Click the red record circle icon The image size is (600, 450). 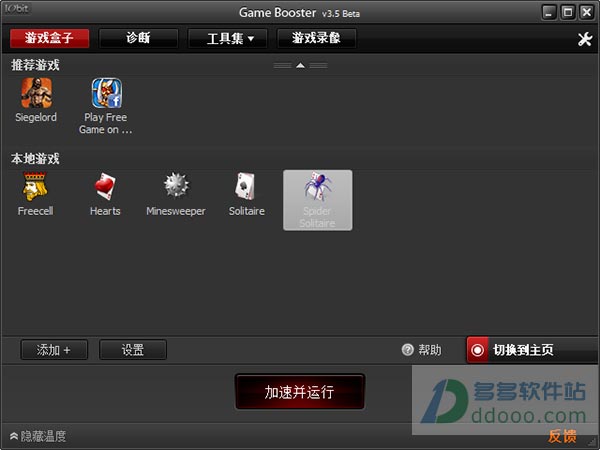pyautogui.click(x=477, y=350)
